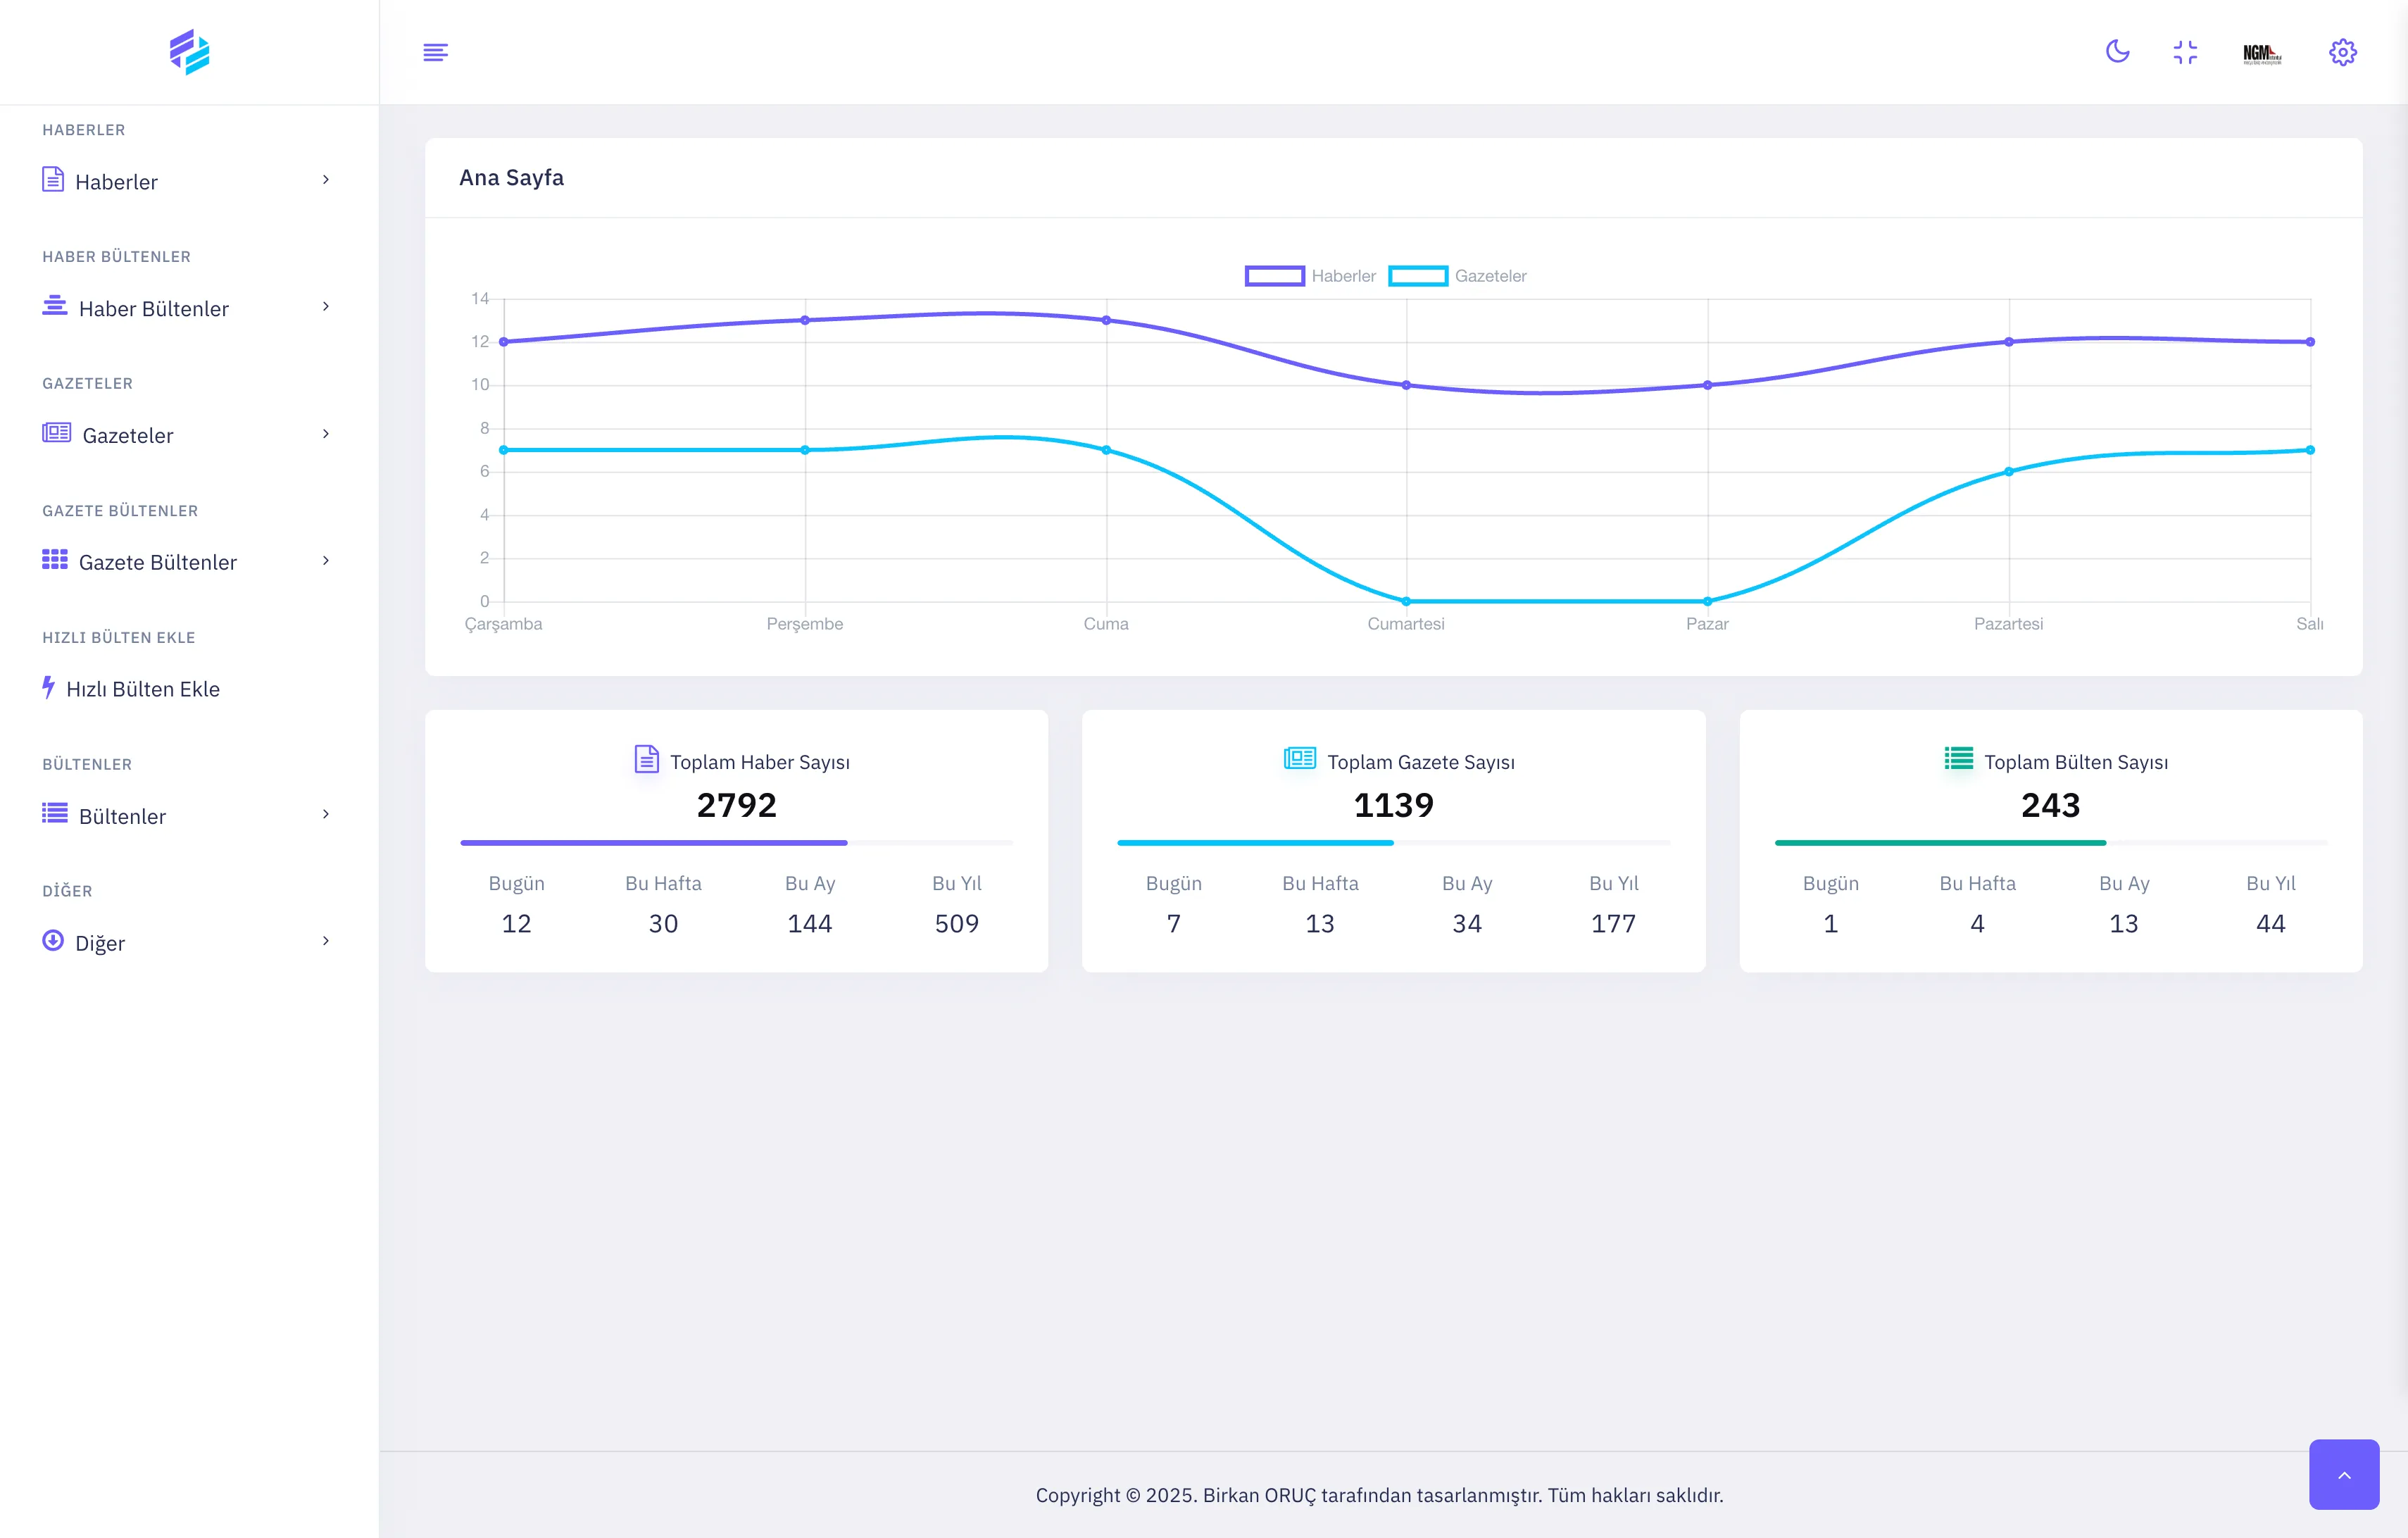The image size is (2408, 1538).
Task: Toggle dark mode with moon icon
Action: (2117, 52)
